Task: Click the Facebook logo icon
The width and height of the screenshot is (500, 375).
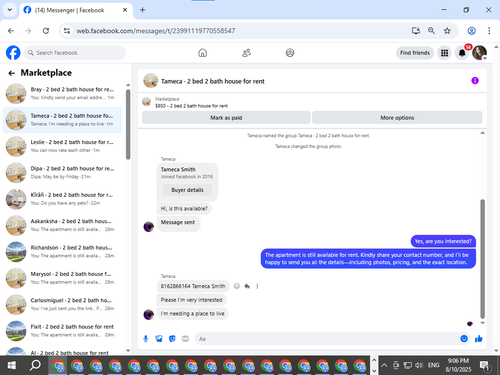Action: [13, 53]
